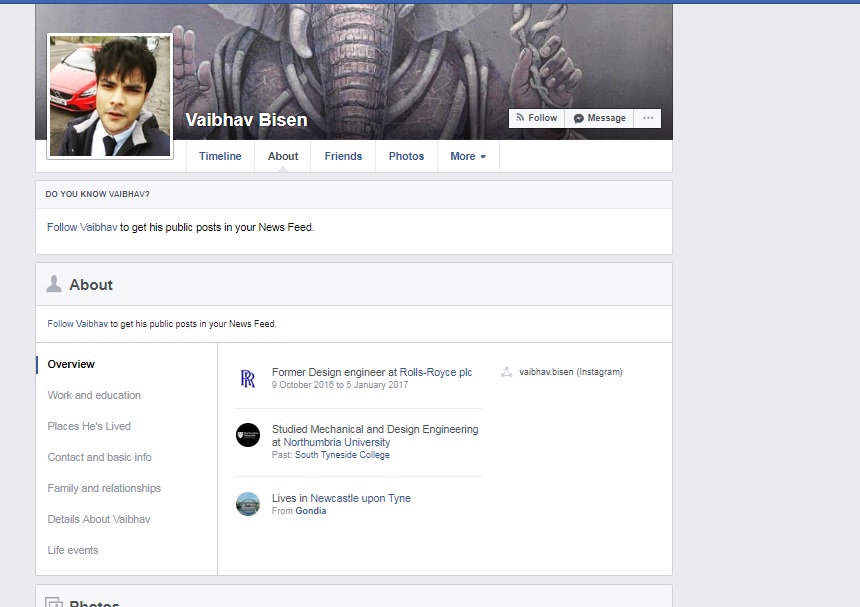Select Work and education in sidebar
Image resolution: width=860 pixels, height=607 pixels.
coord(94,395)
